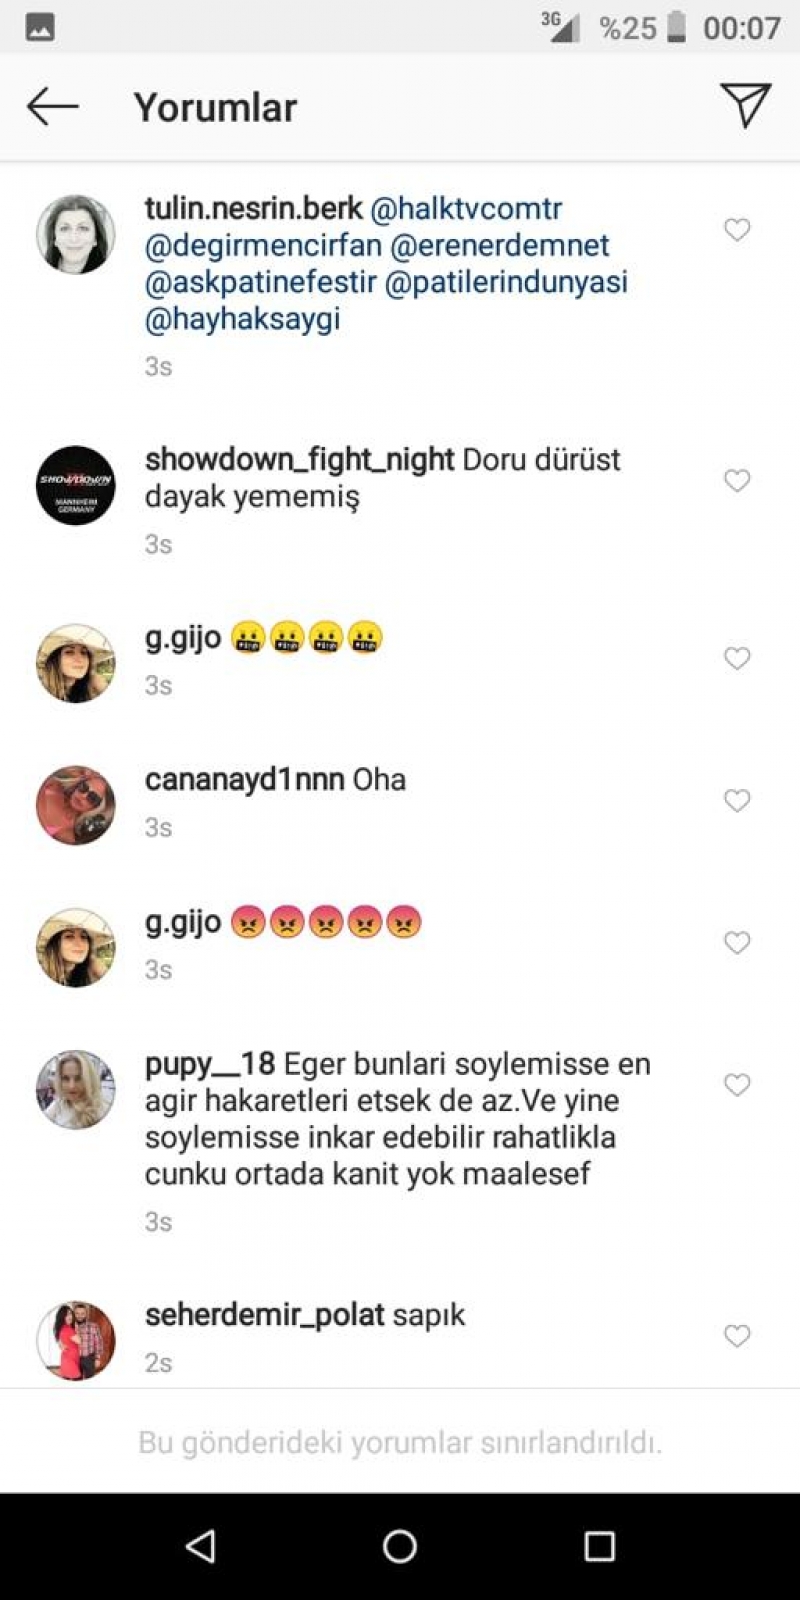Like cananayd1nnn's Oha comment with the heart
800x1600 pixels.
coord(737,801)
